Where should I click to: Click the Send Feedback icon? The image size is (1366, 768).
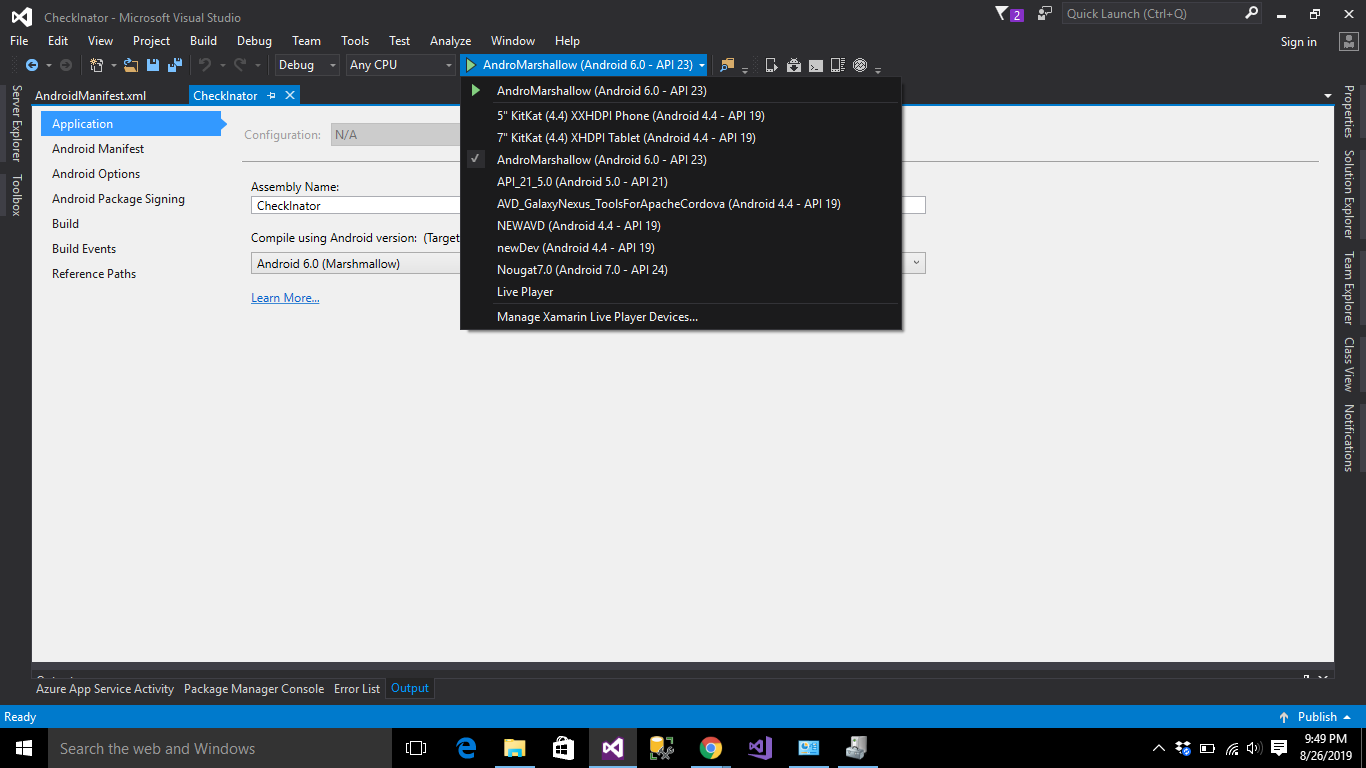click(1045, 14)
